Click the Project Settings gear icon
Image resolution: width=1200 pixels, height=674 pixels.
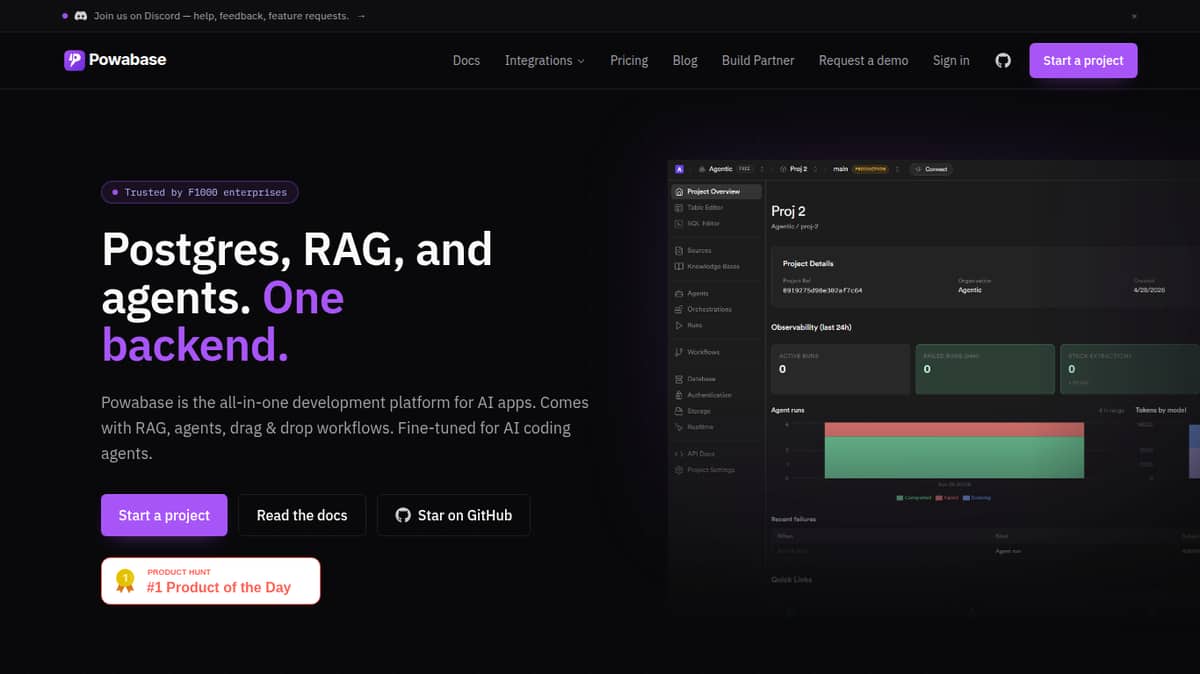(679, 470)
